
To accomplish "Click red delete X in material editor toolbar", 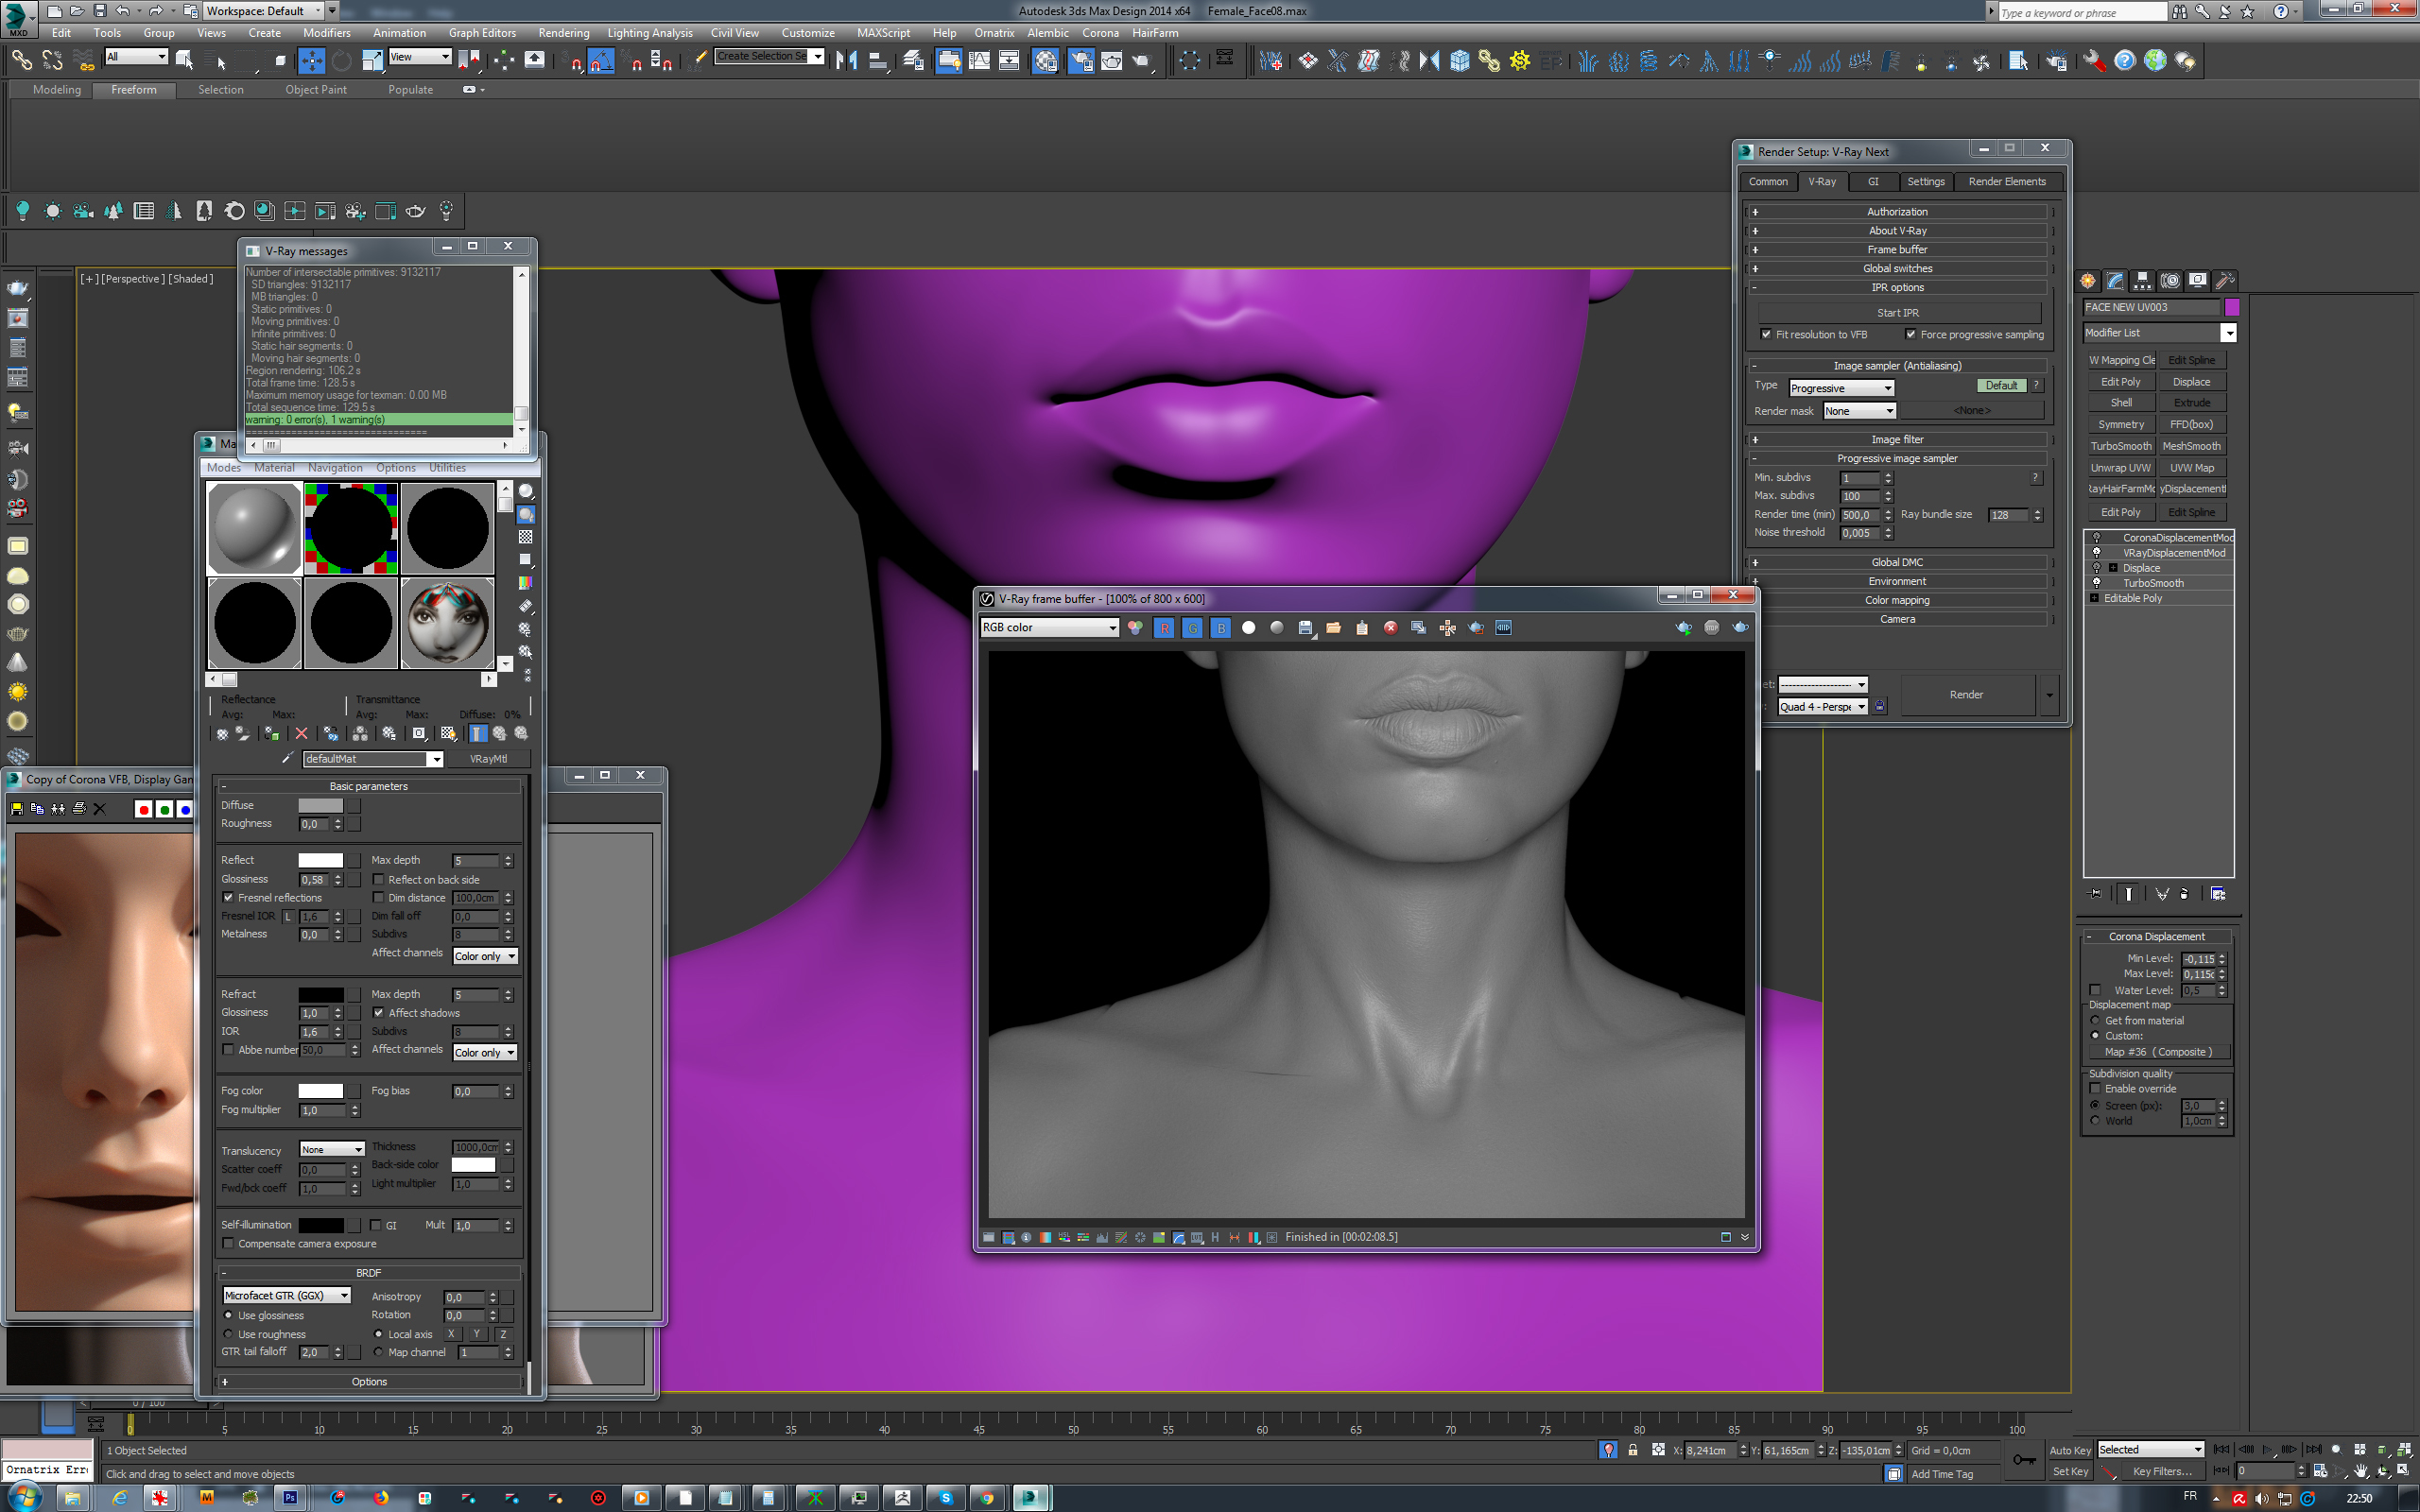I will (x=301, y=733).
